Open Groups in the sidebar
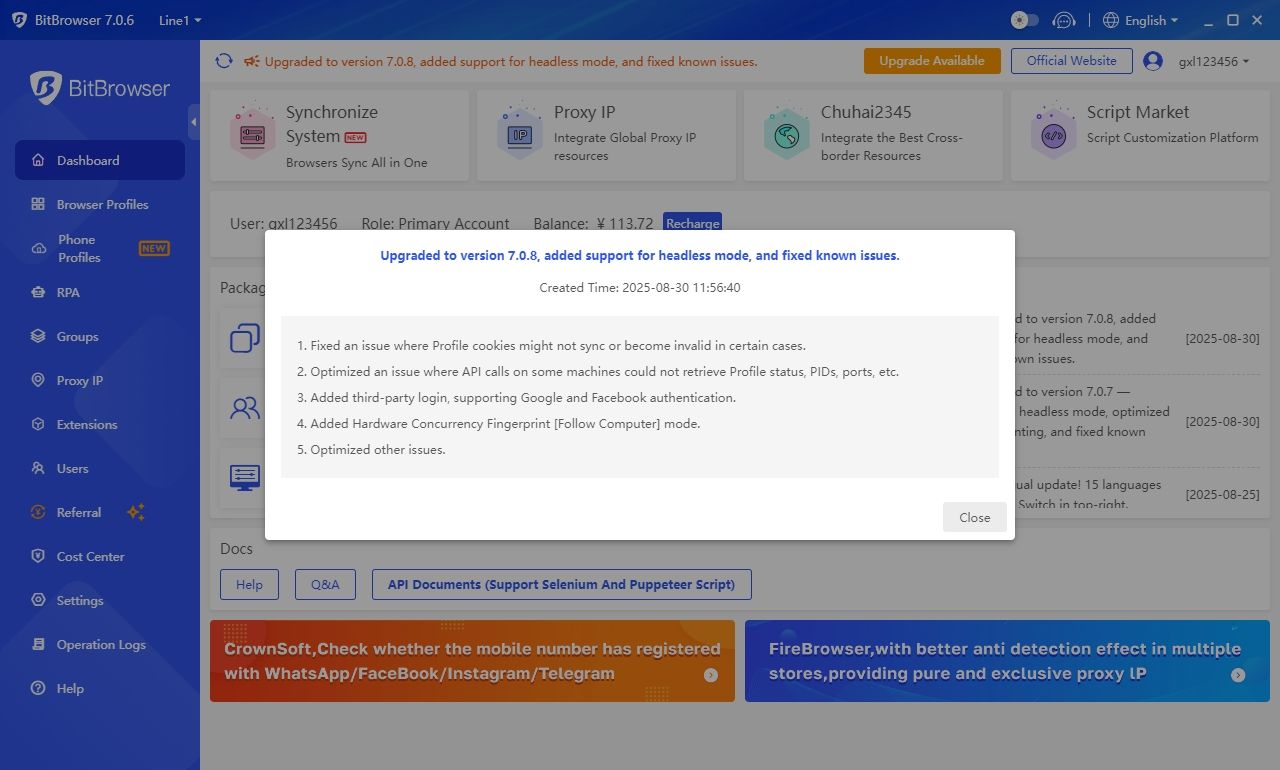The width and height of the screenshot is (1280, 770). point(100,336)
